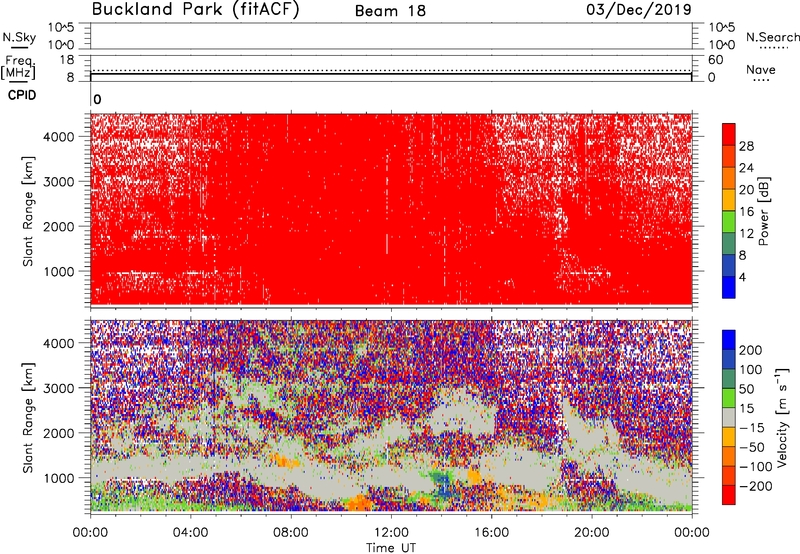800x554 pixels.
Task: Click the 'N.Search' legend label
Action: click(772, 37)
